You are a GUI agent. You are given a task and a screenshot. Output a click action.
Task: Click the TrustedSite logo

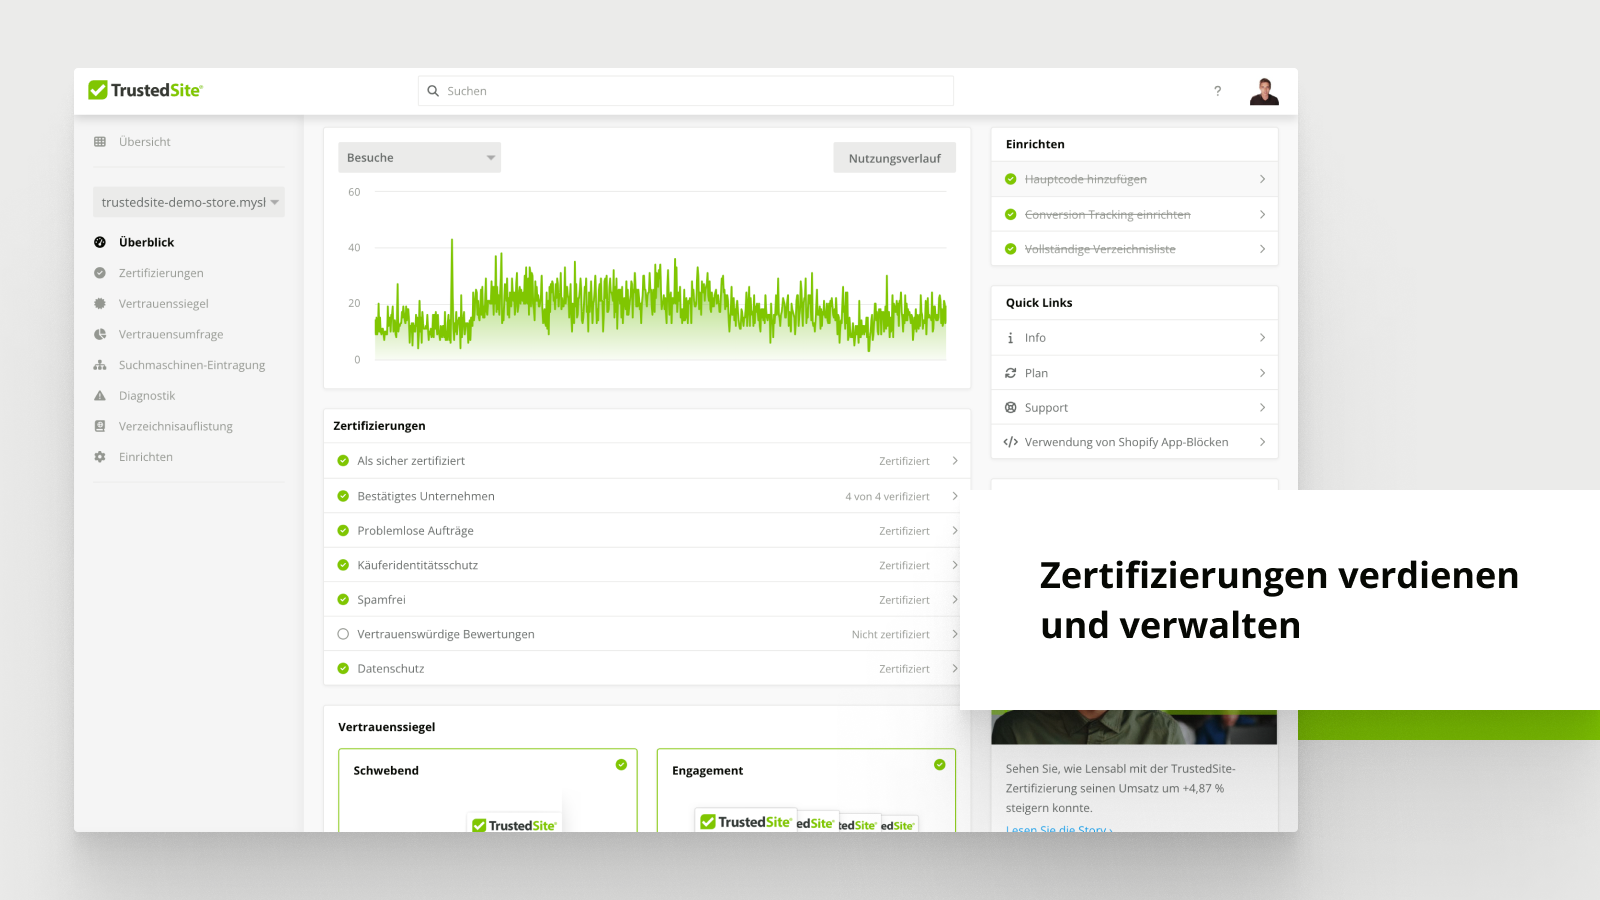click(145, 90)
